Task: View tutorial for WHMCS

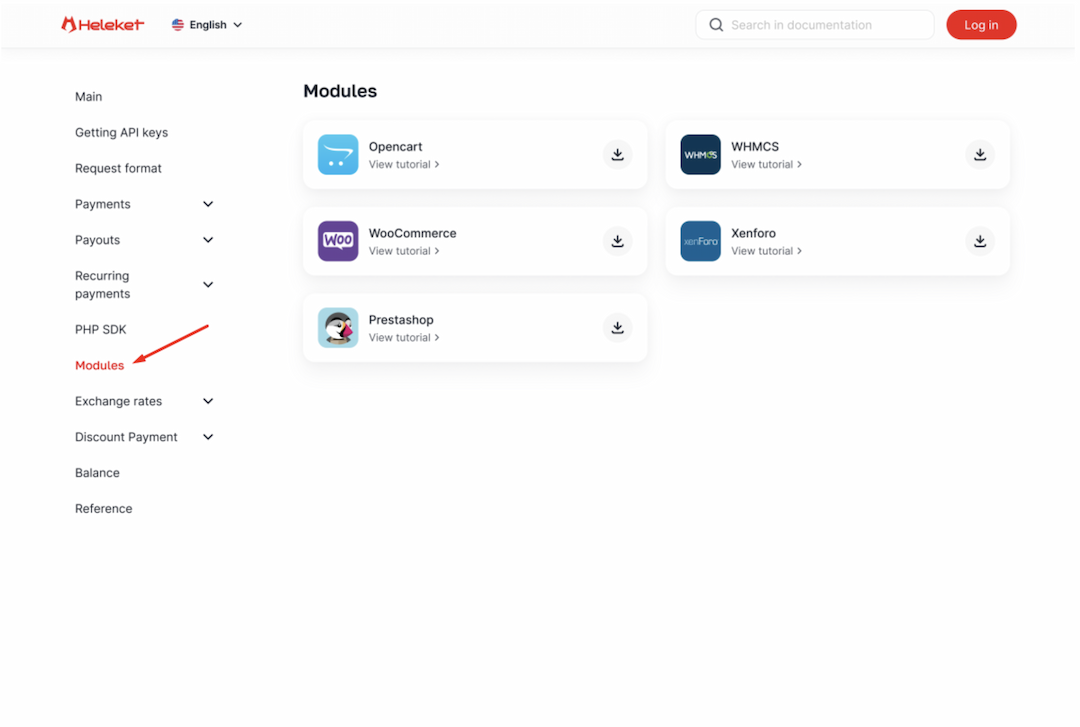Action: click(766, 165)
